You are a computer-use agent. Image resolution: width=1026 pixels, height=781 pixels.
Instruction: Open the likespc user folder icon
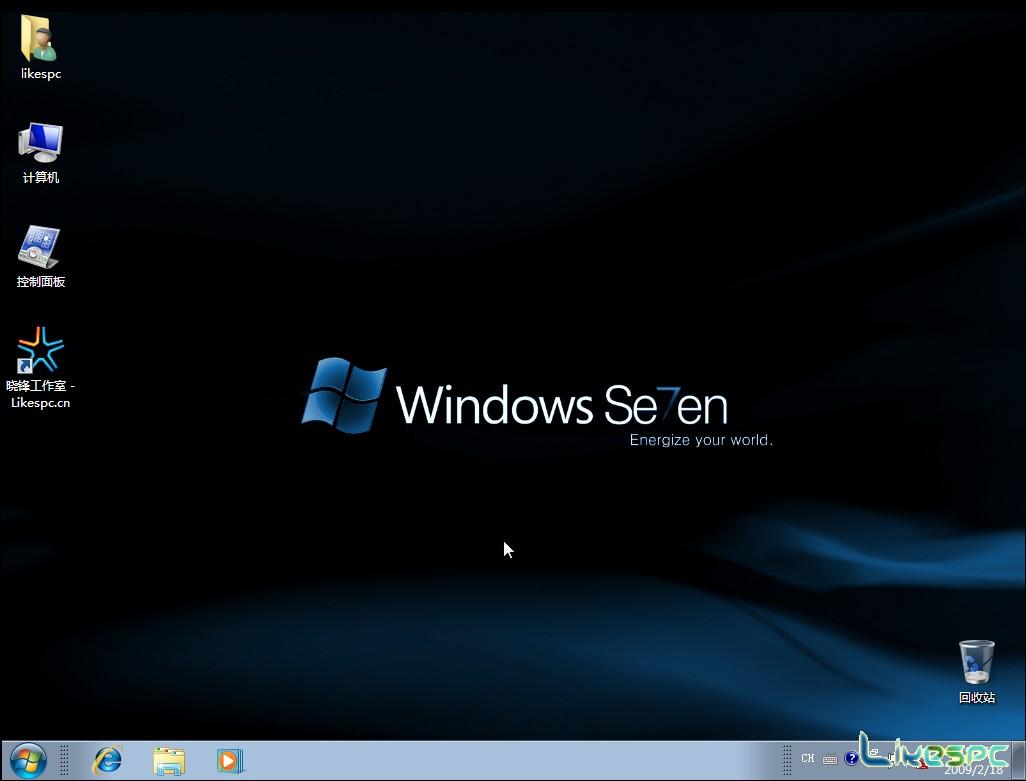(40, 40)
